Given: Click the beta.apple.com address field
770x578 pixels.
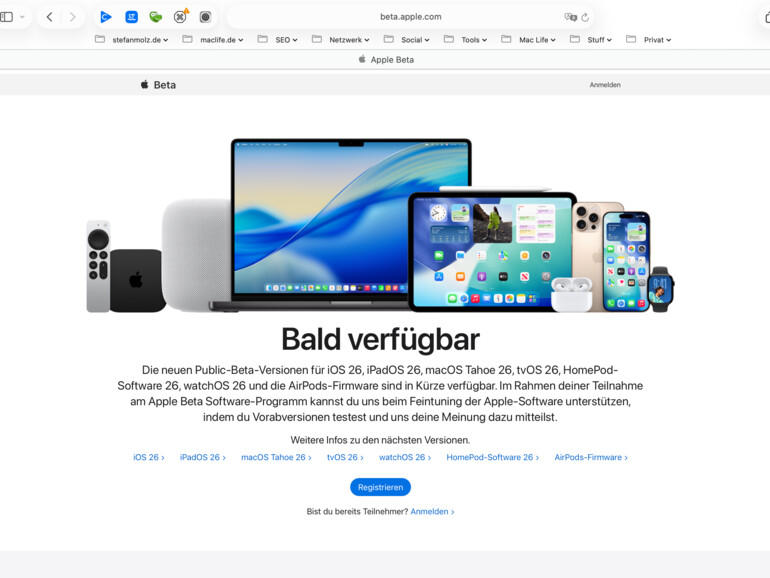Looking at the screenshot, I should (411, 17).
